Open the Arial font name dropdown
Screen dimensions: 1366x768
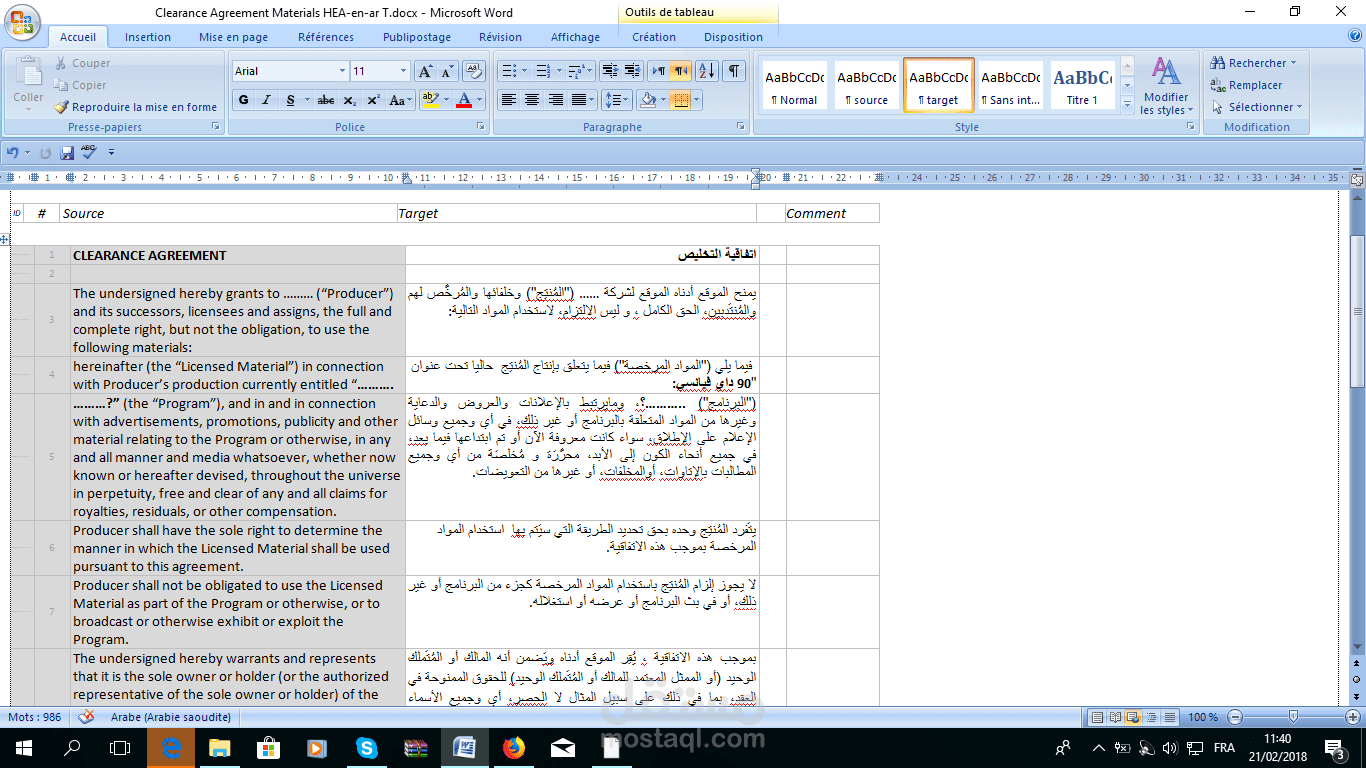tap(341, 71)
